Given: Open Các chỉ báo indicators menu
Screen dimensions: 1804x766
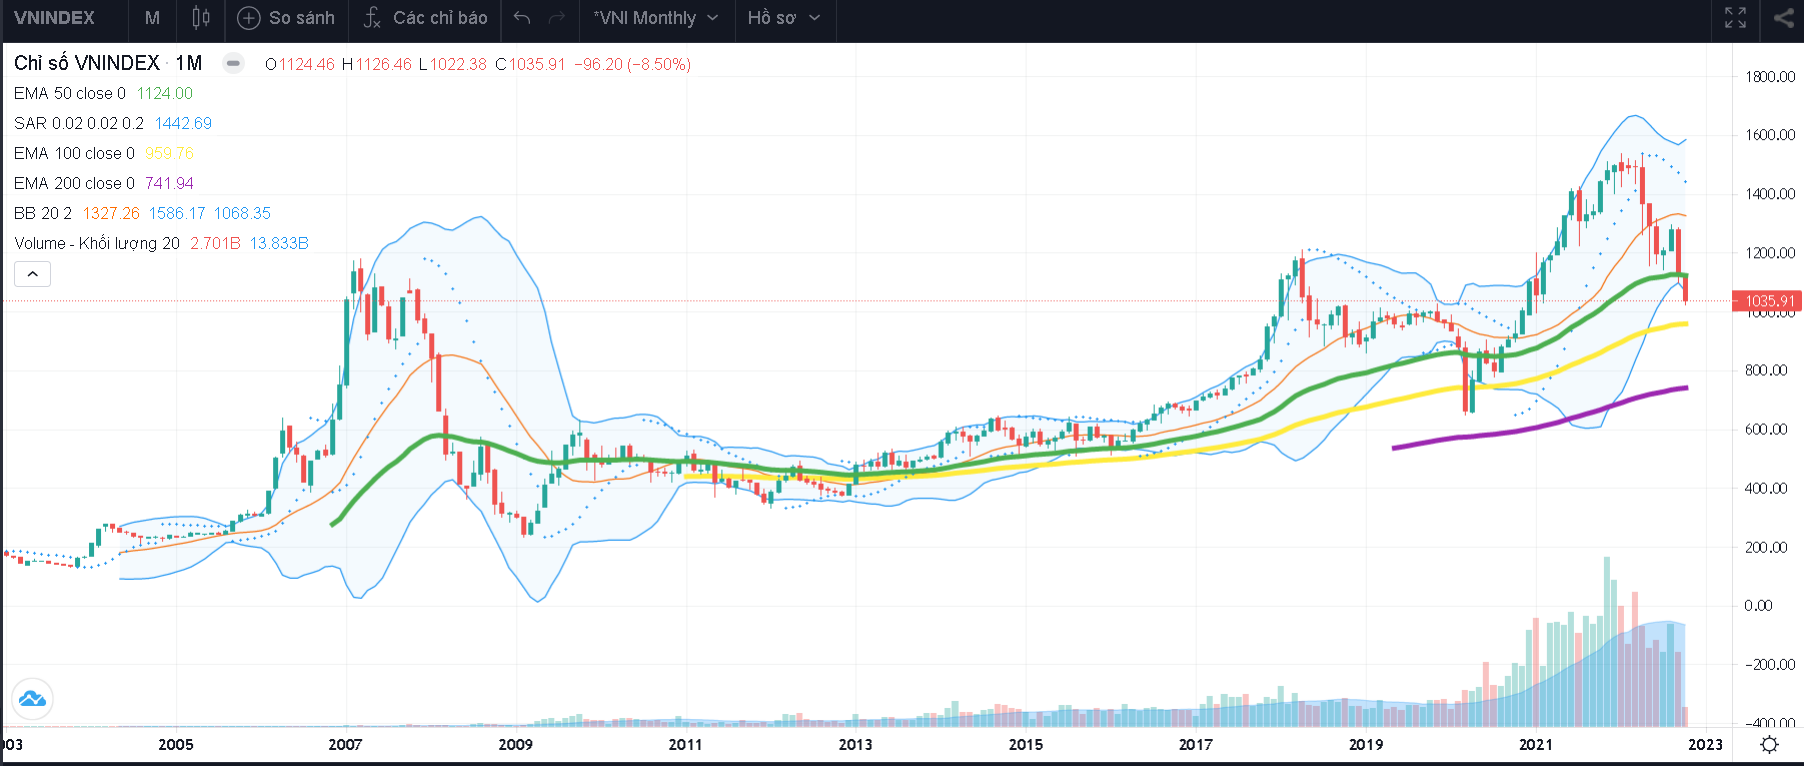Looking at the screenshot, I should coord(426,18).
